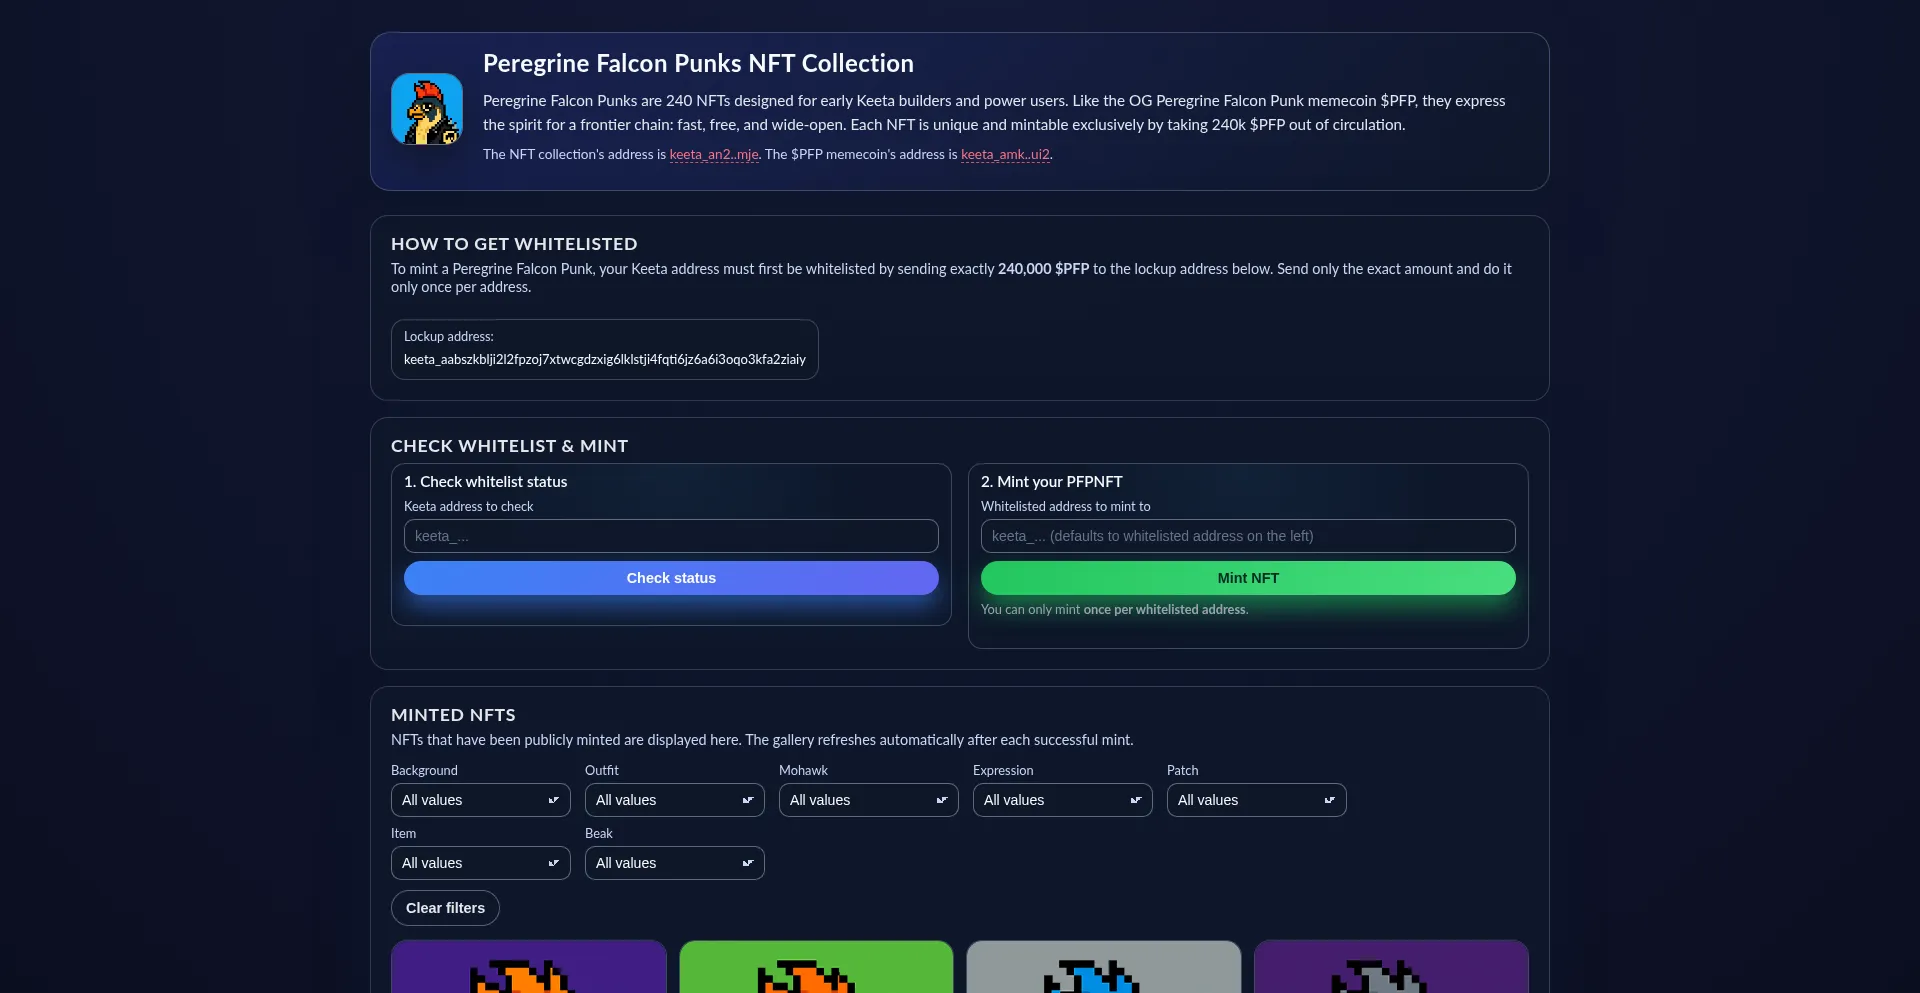This screenshot has height=993, width=1920.
Task: Open the NFT with green background
Action: (x=816, y=967)
